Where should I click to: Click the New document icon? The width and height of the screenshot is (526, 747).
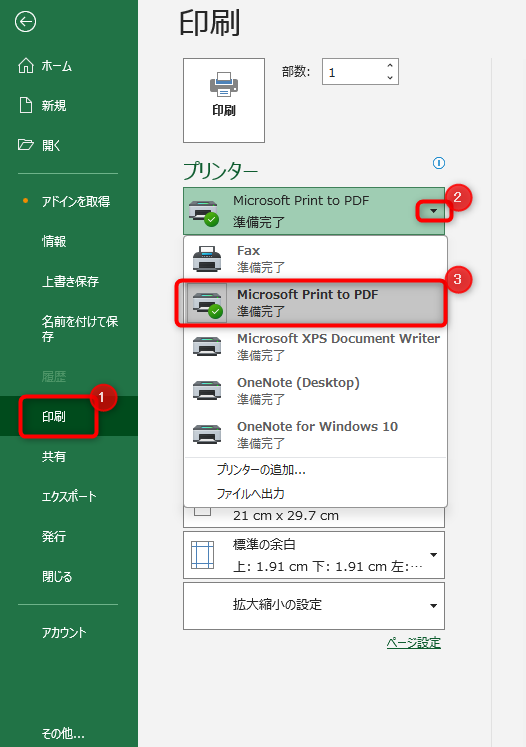pyautogui.click(x=26, y=105)
